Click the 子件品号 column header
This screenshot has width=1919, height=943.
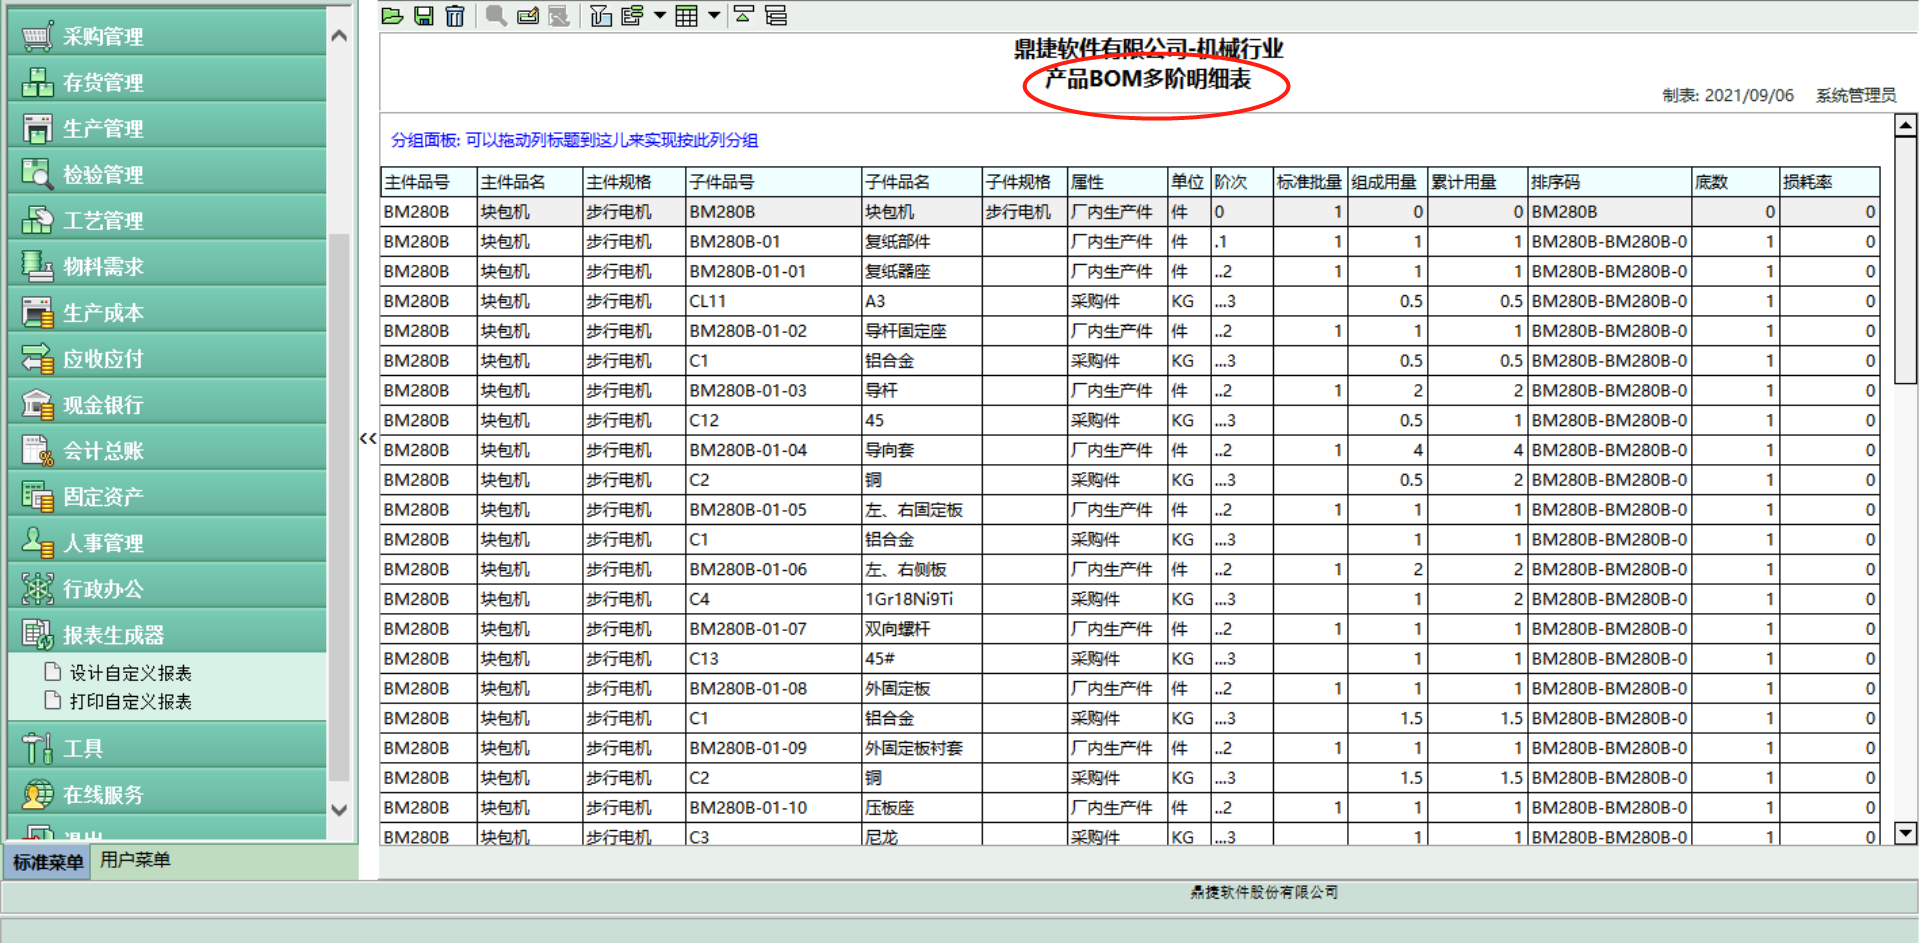pyautogui.click(x=773, y=182)
